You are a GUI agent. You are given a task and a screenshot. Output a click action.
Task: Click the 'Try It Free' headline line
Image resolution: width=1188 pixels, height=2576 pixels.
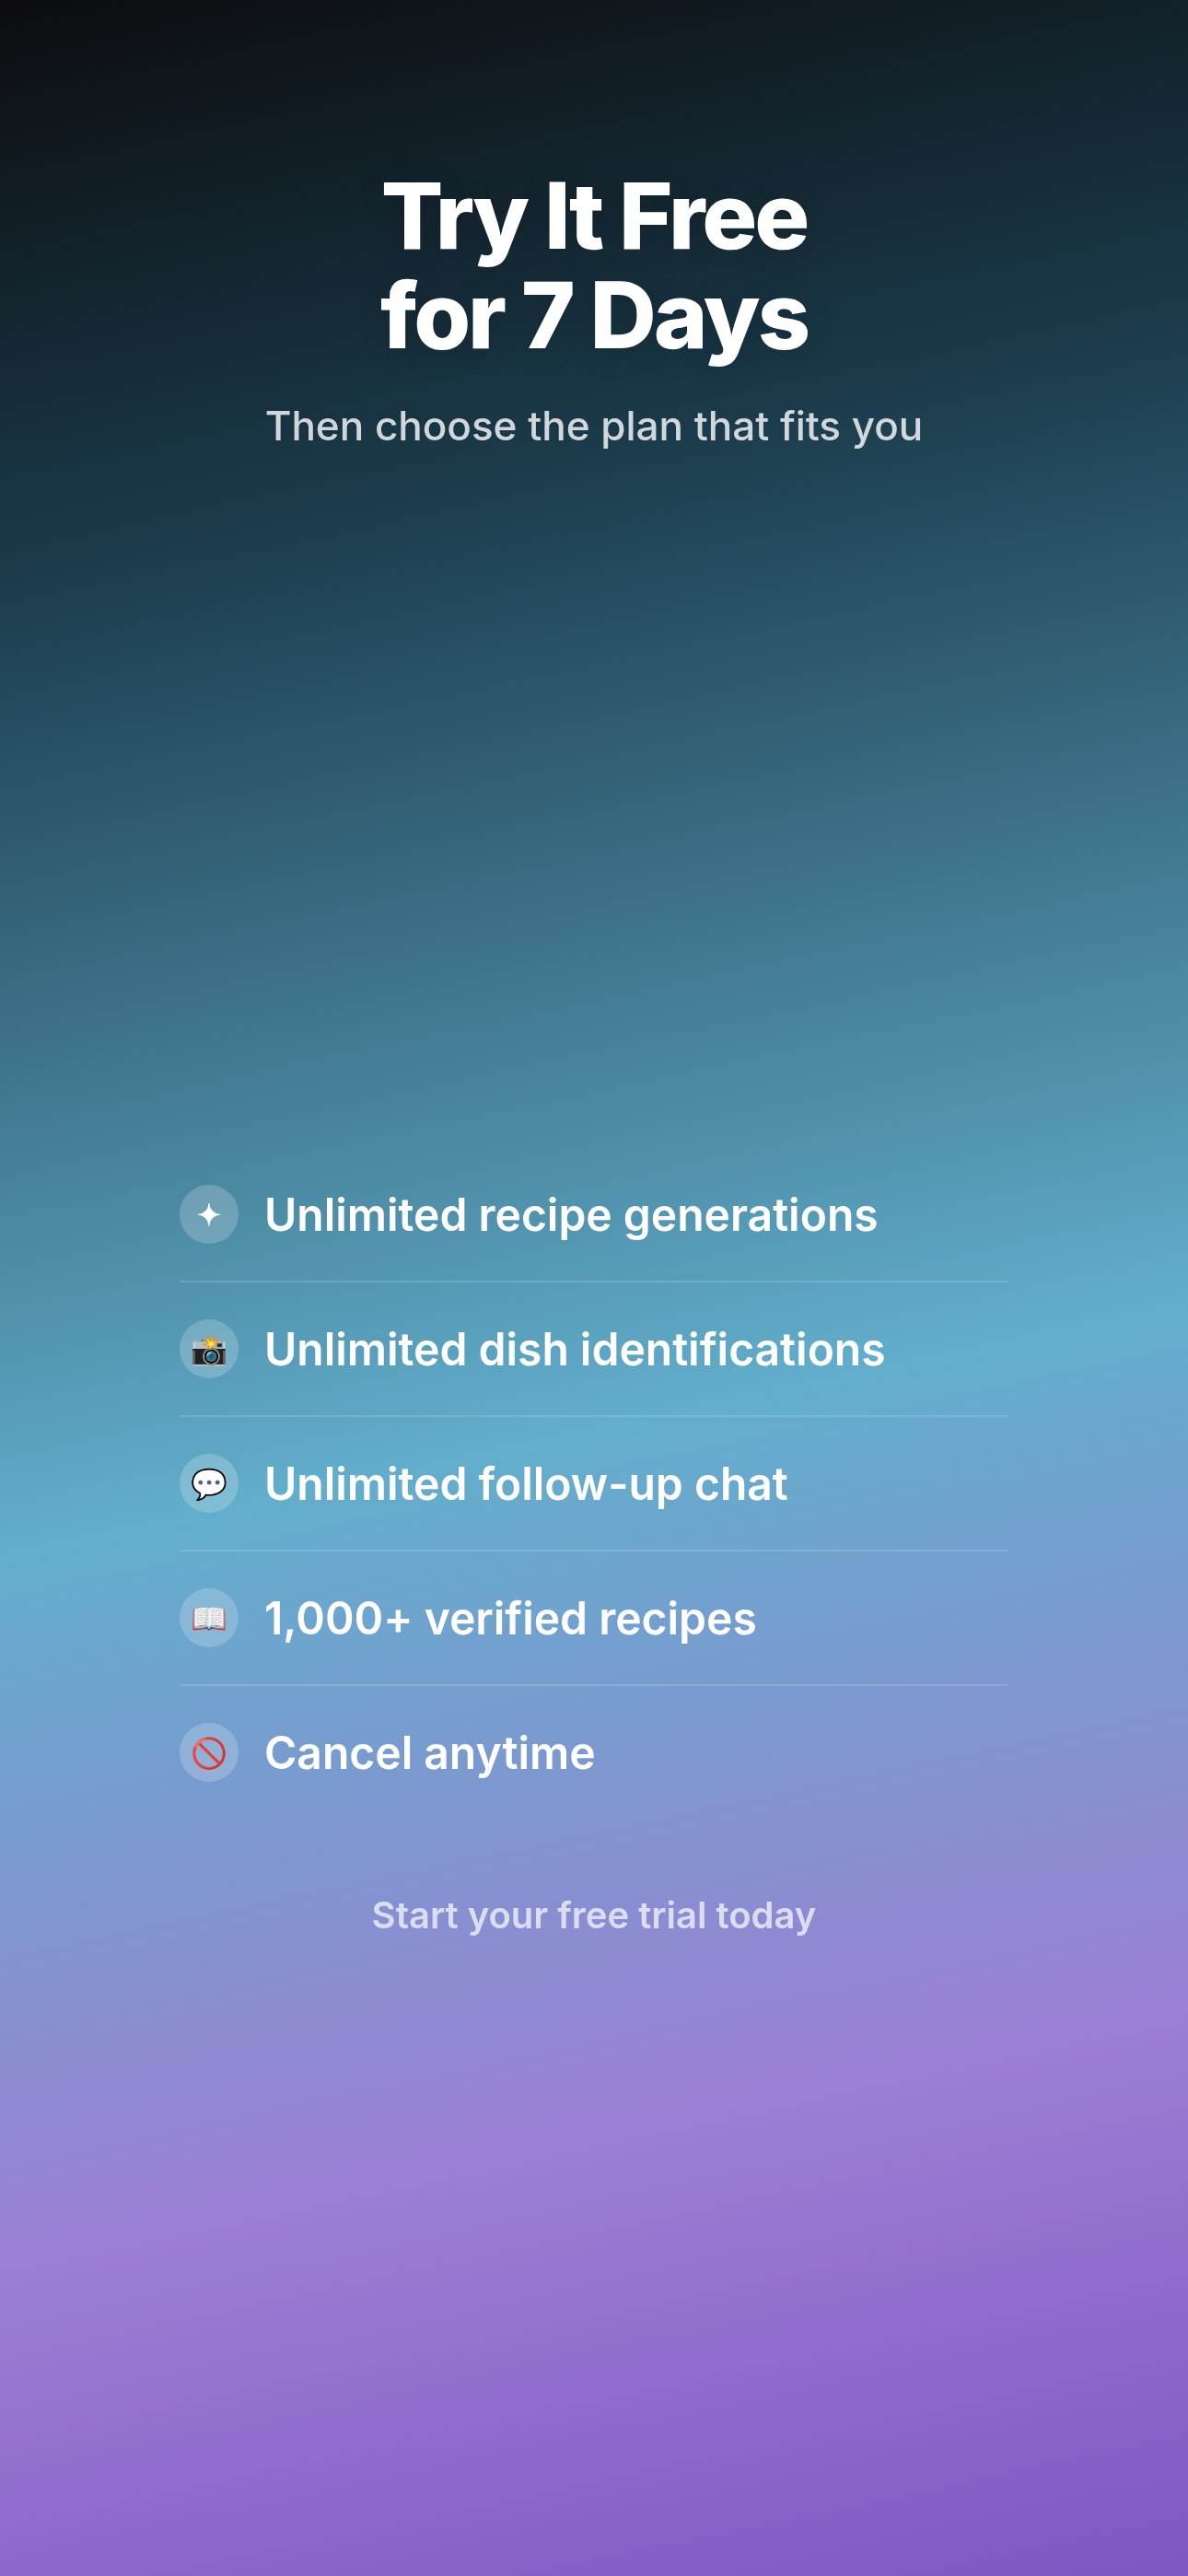pyautogui.click(x=594, y=218)
